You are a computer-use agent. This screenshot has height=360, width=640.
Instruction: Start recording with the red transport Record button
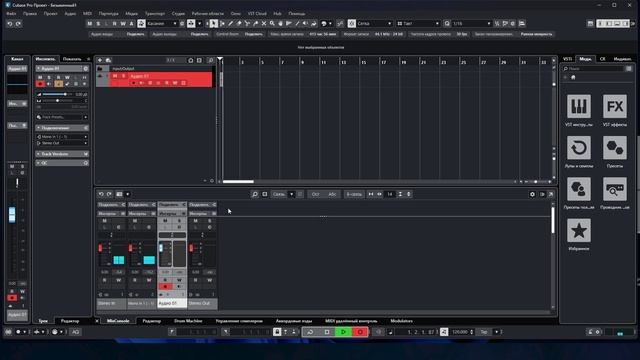(x=360, y=332)
